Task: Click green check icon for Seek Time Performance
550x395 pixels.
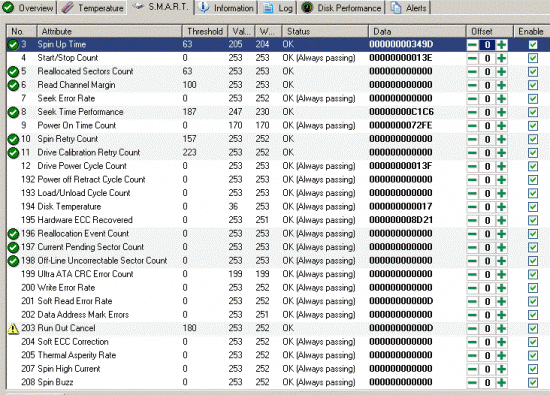Action: click(13, 112)
